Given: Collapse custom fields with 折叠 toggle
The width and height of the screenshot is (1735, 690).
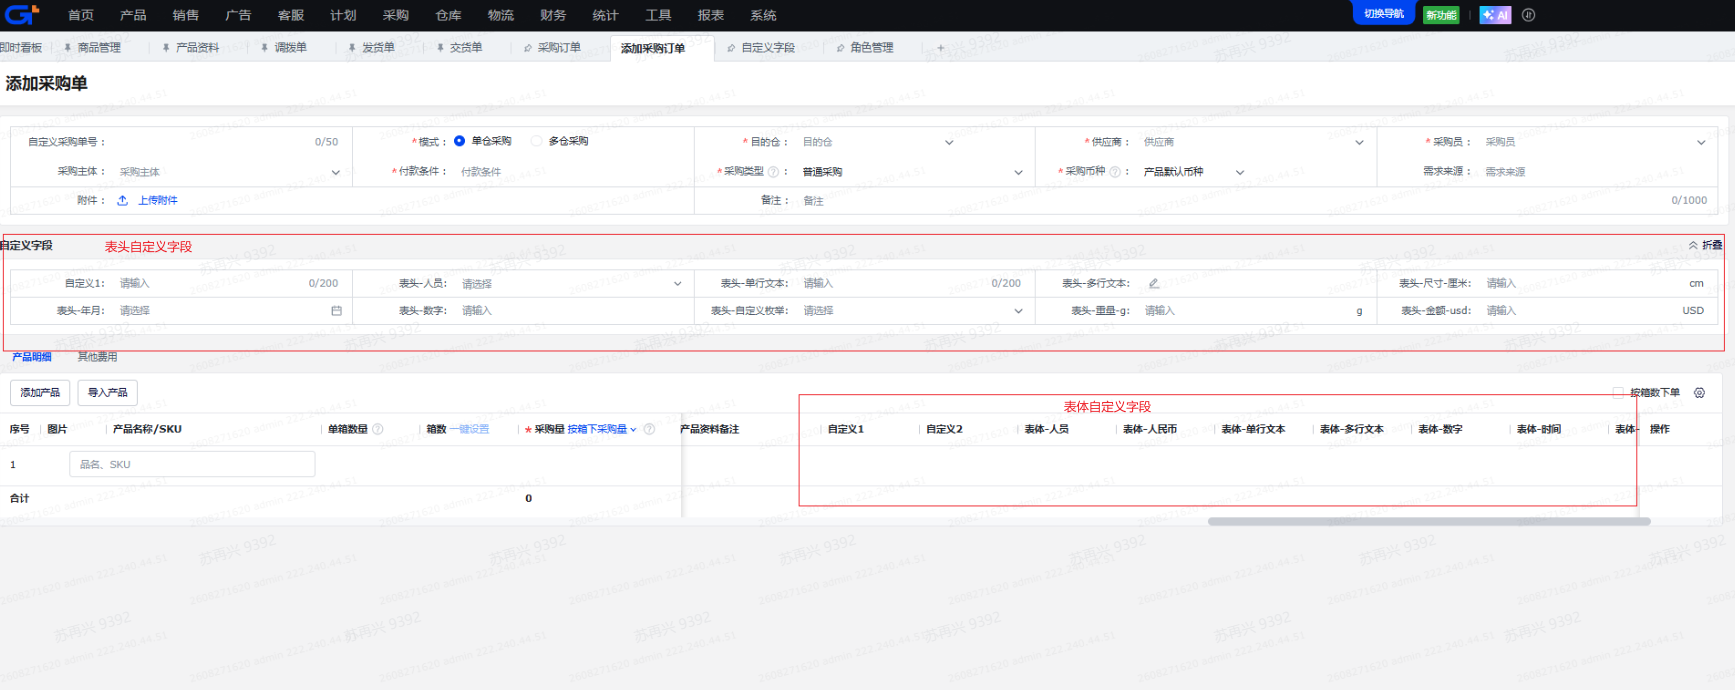Looking at the screenshot, I should (1706, 245).
